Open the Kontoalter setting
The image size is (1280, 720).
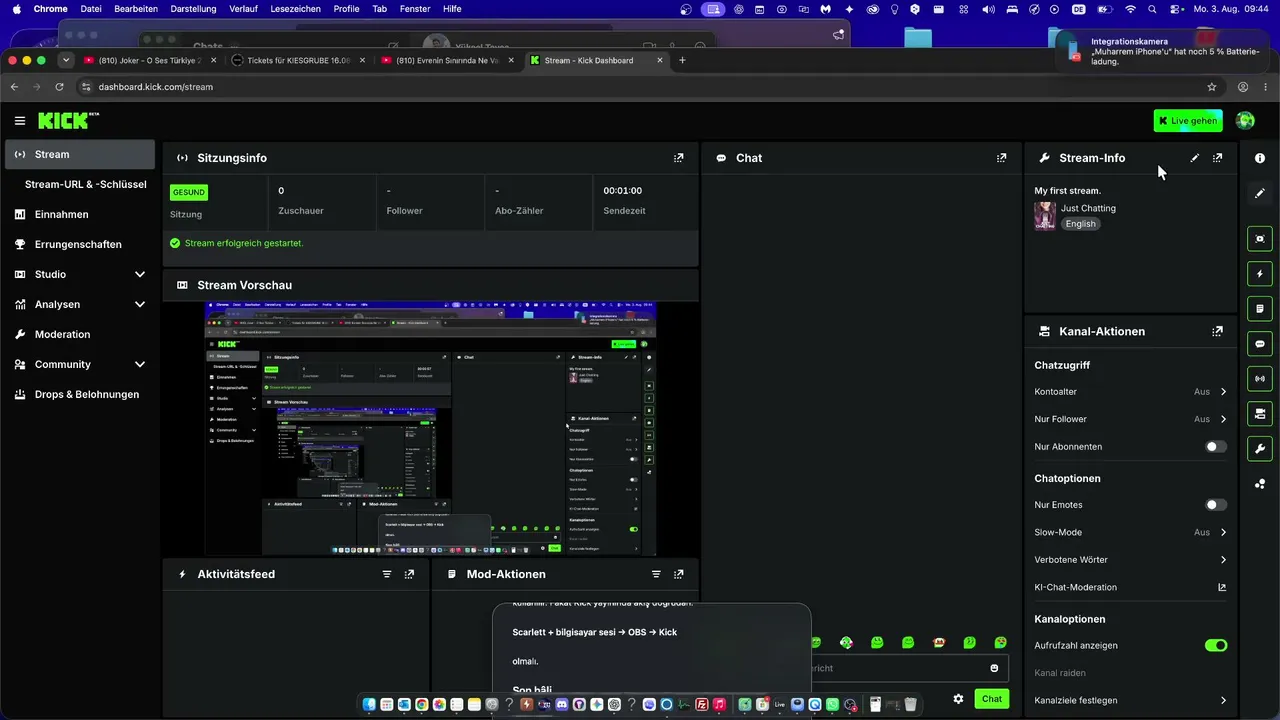1130,392
